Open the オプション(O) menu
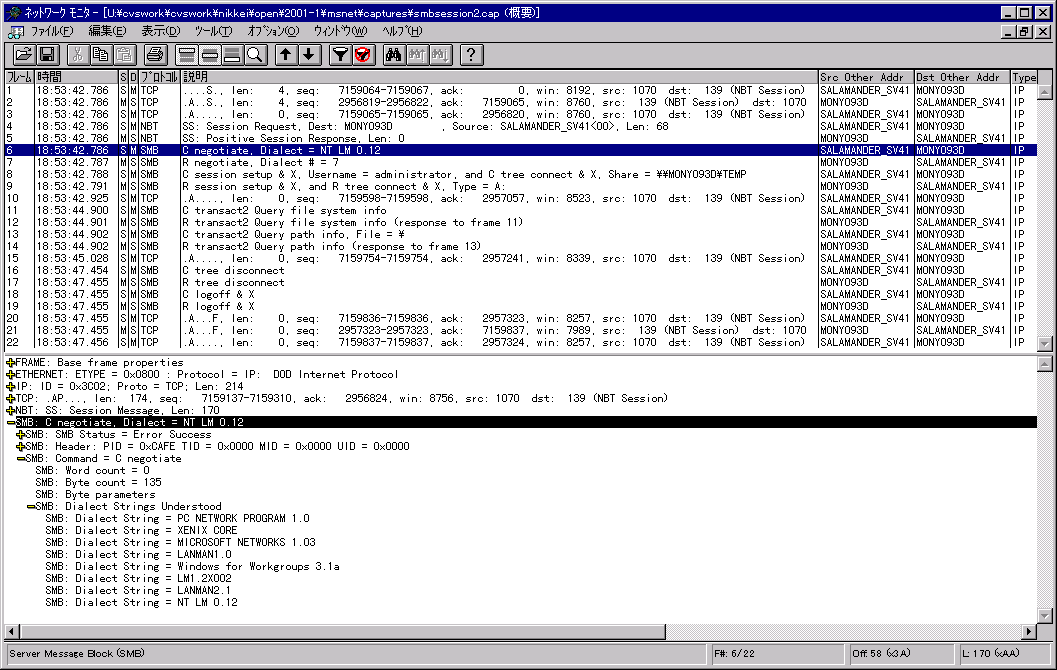The height and width of the screenshot is (670, 1057). pyautogui.click(x=273, y=31)
